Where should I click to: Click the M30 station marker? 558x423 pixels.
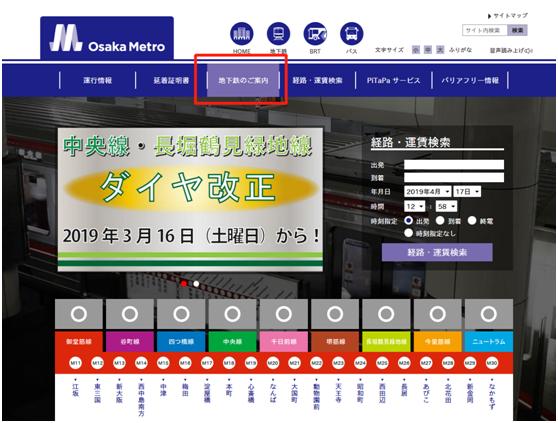492,363
